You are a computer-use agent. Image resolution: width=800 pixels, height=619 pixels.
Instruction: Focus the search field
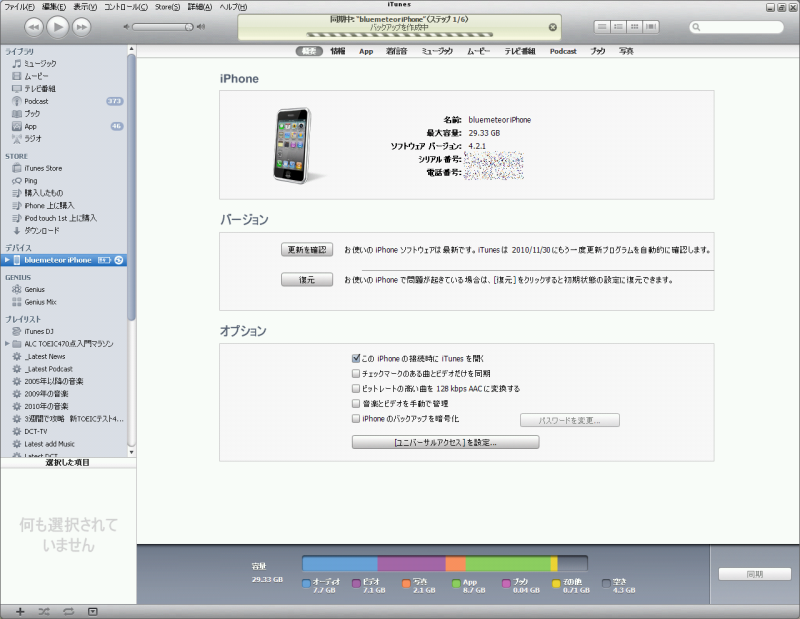pos(736,27)
